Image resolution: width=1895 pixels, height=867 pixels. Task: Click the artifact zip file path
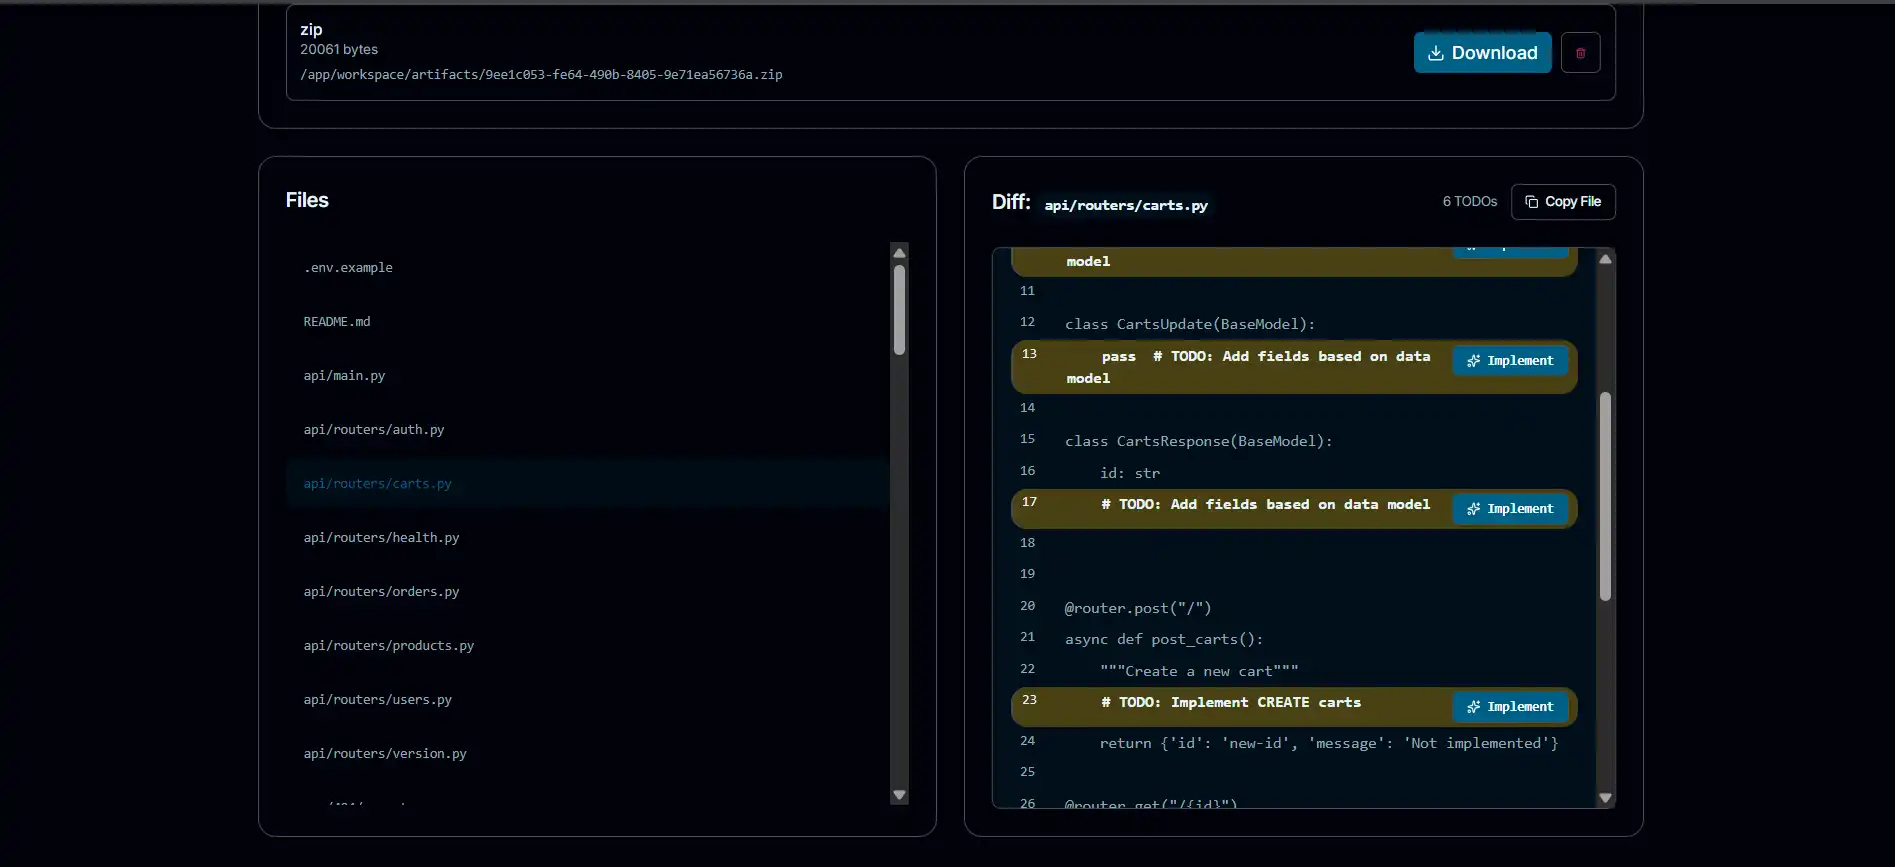pos(541,75)
